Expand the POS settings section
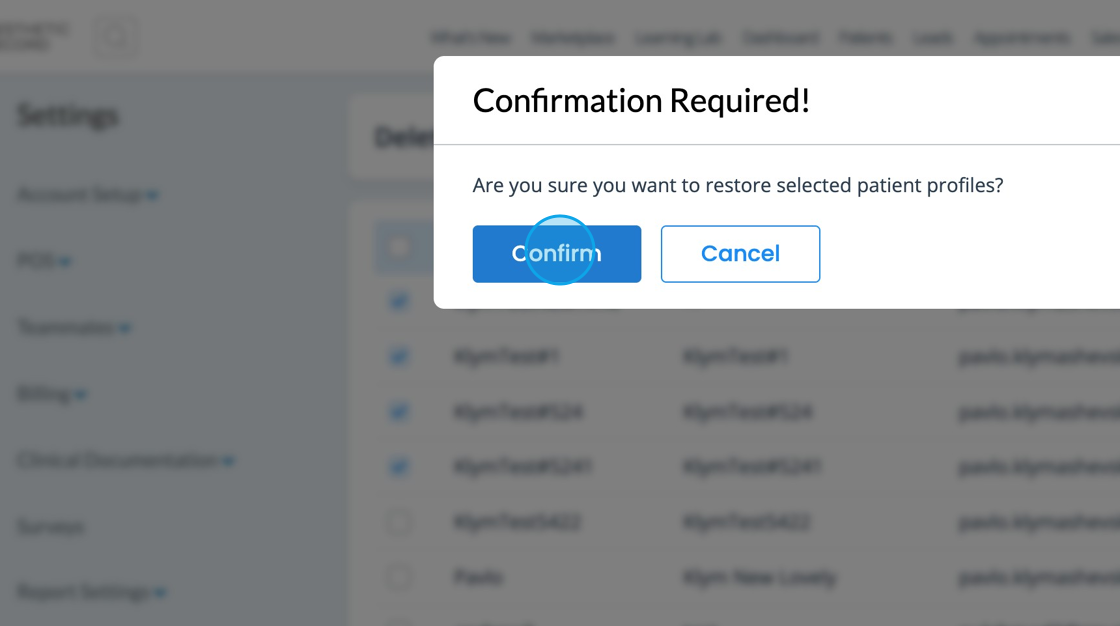The height and width of the screenshot is (626, 1120). [x=44, y=261]
